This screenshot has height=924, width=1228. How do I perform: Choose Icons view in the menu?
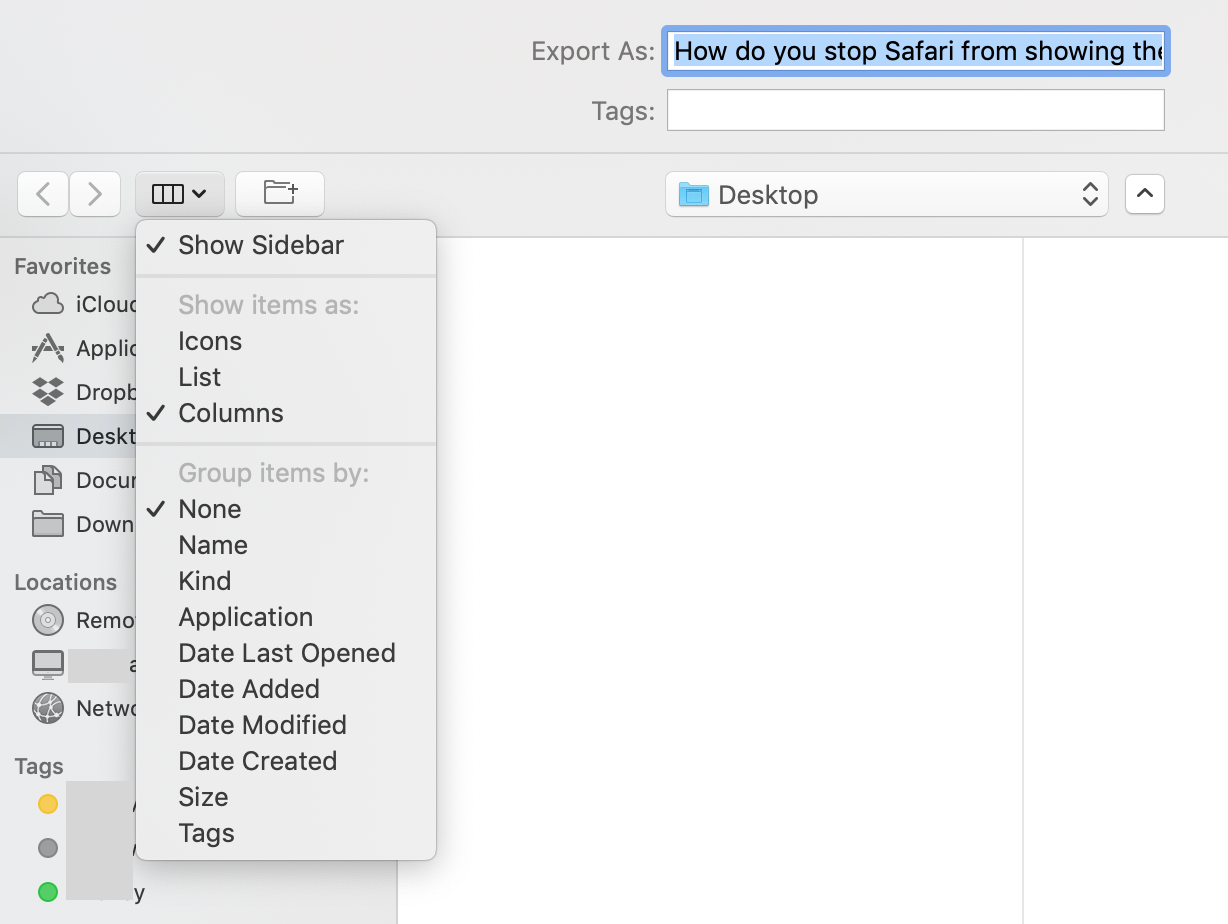tap(286, 341)
